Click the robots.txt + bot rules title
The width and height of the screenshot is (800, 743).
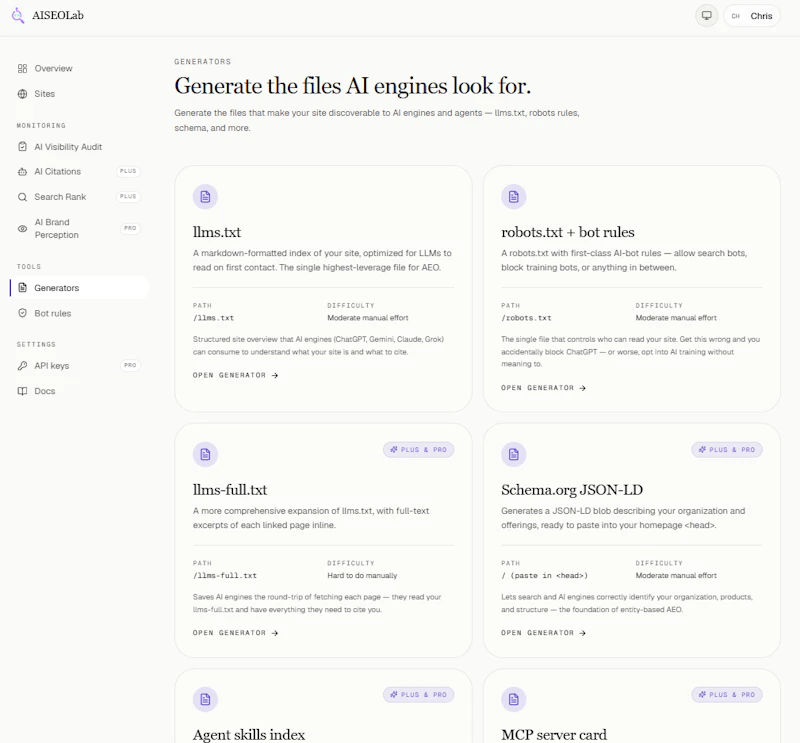coord(568,232)
